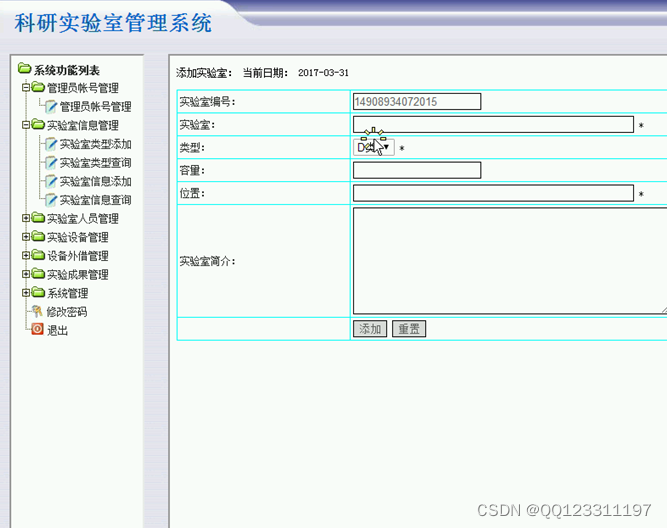Click the folder icon beside 实验设备管理

click(38, 236)
